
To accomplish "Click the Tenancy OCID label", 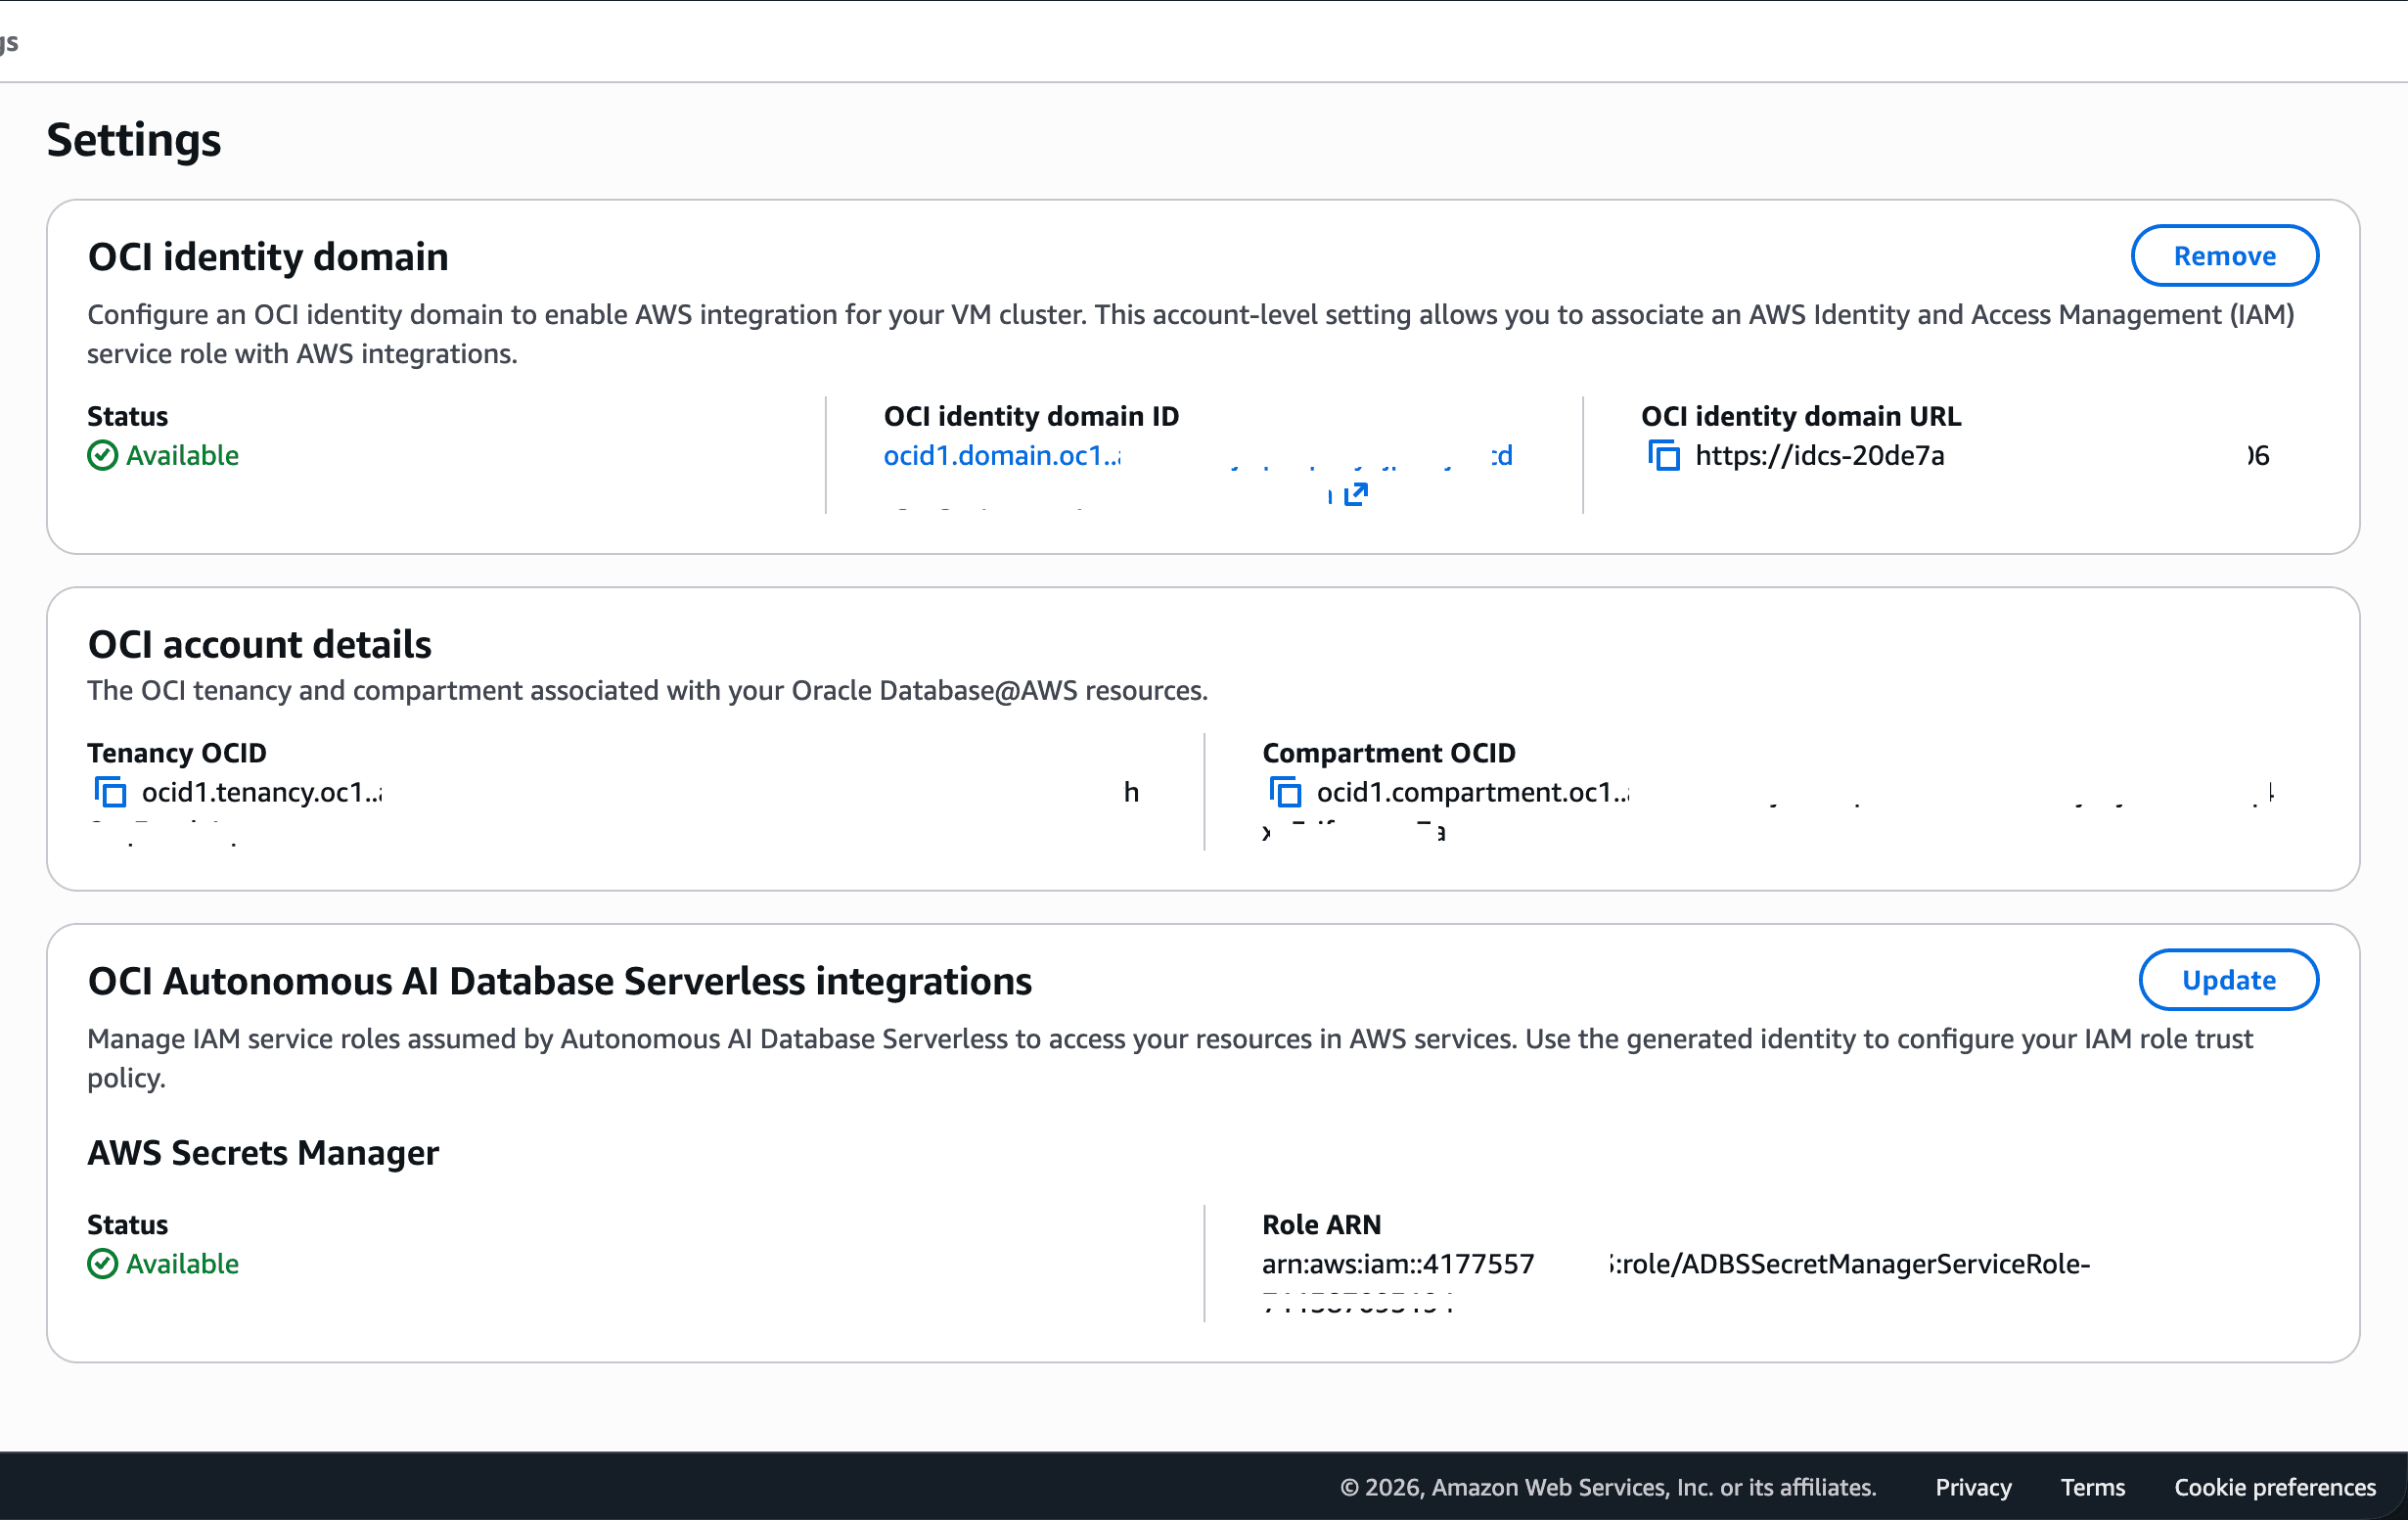I will click(177, 753).
